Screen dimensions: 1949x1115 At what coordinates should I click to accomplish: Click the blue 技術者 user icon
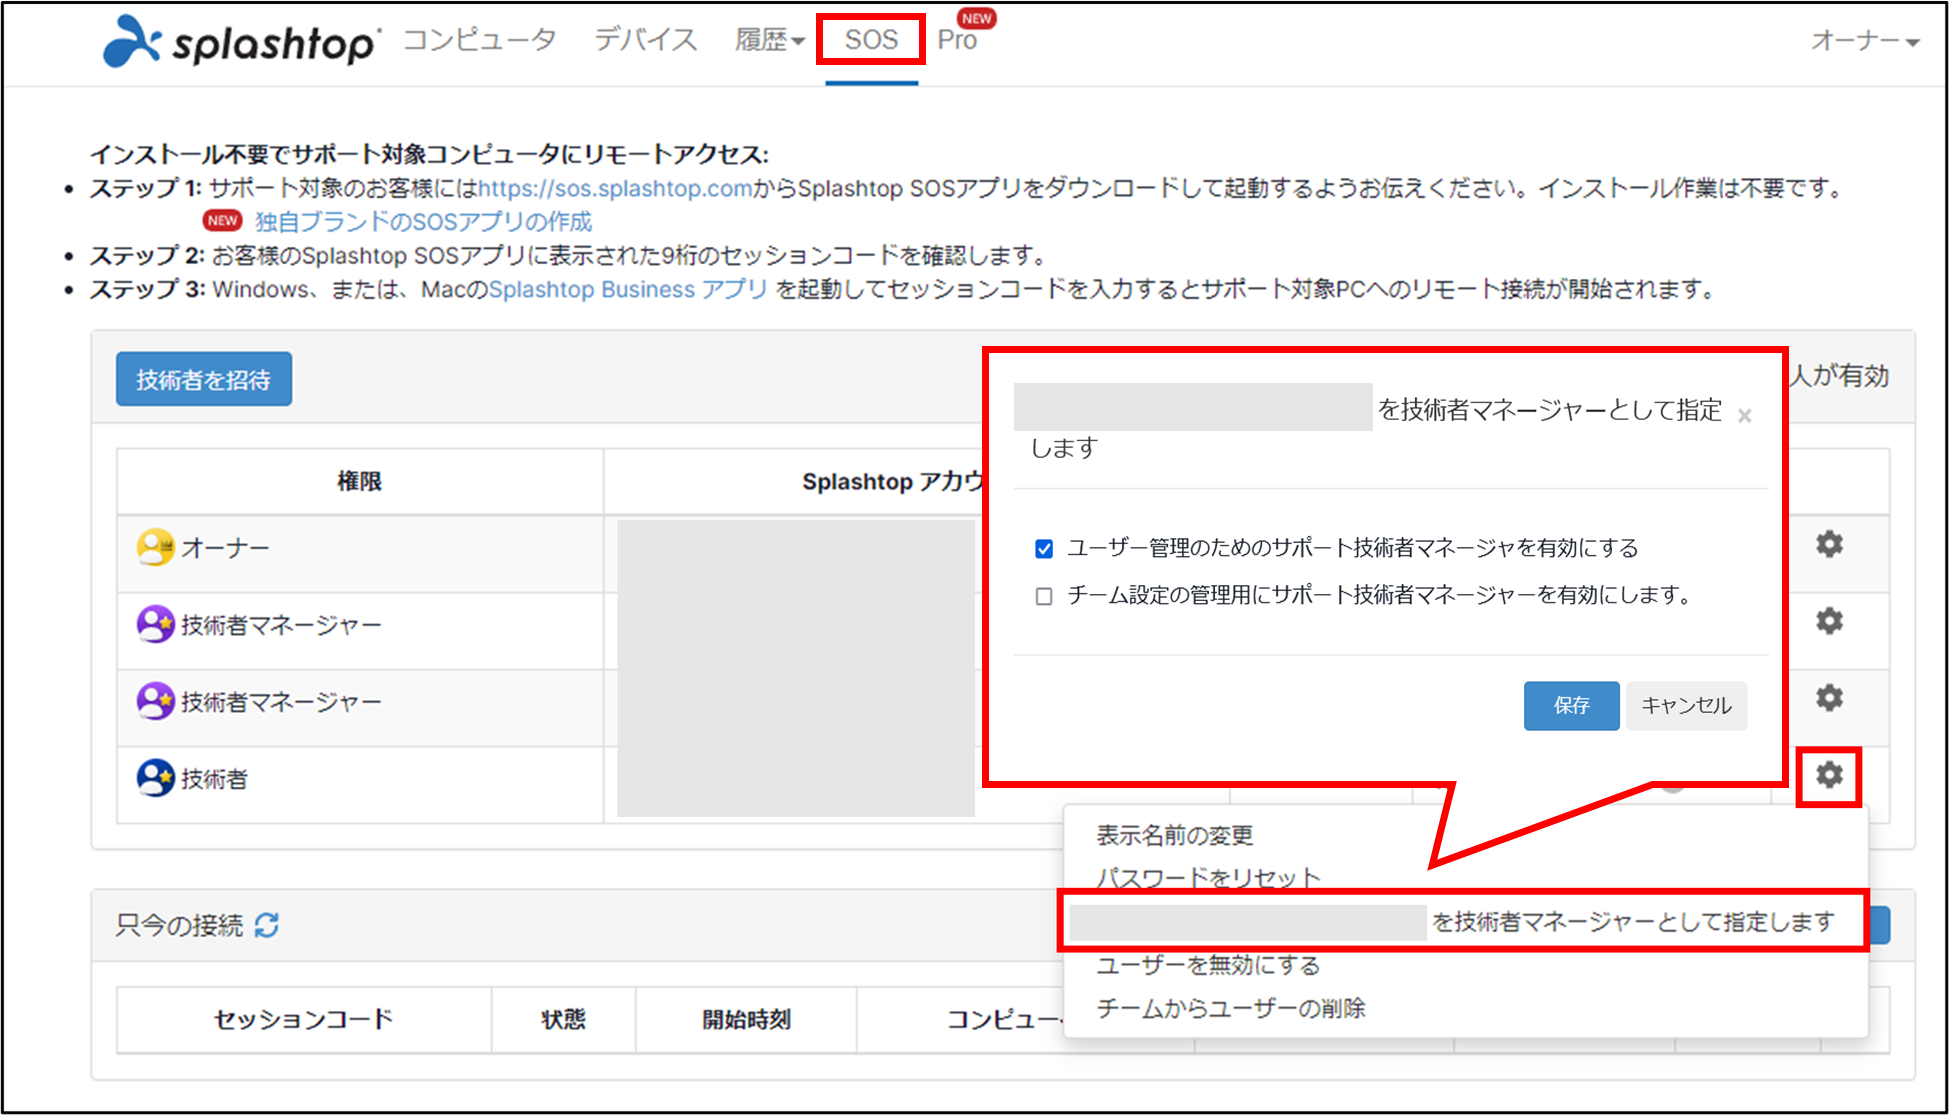155,778
